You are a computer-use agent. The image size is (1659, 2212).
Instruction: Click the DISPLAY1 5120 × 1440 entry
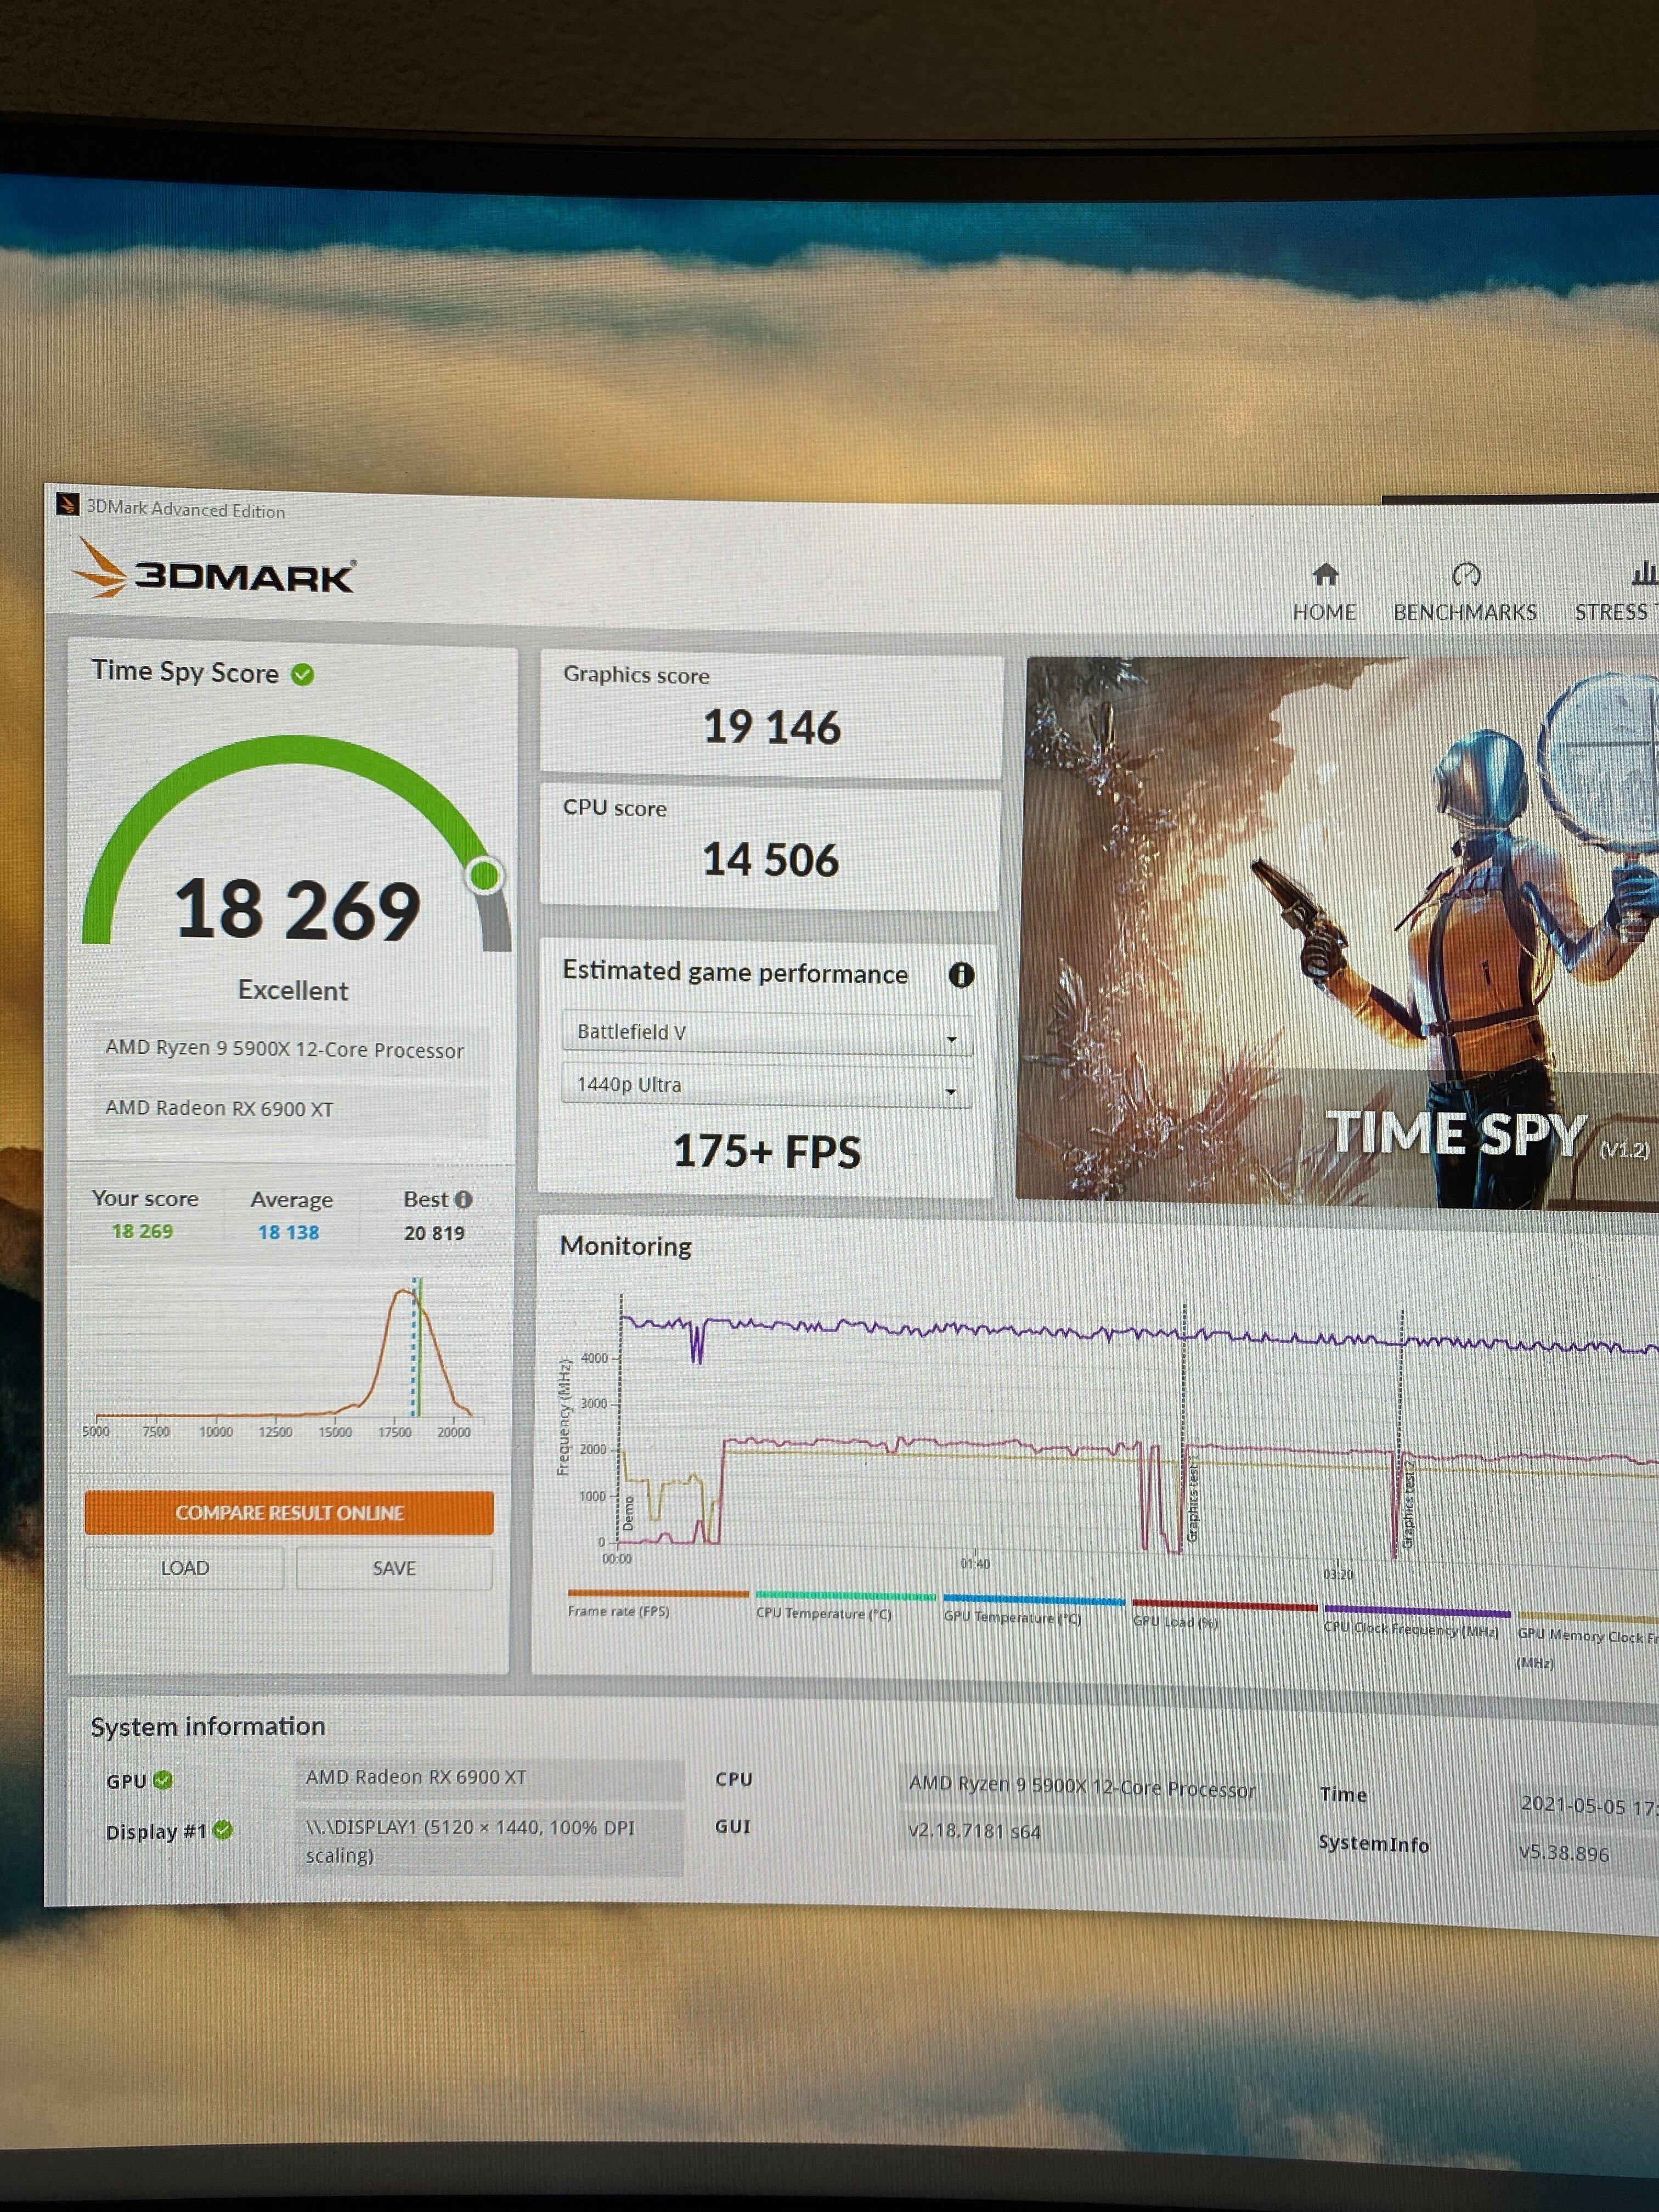coord(490,1841)
